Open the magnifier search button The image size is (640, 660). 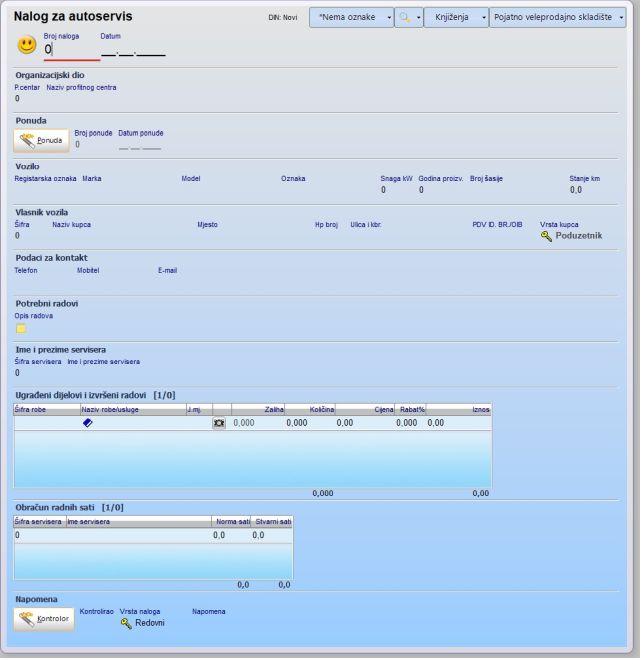[409, 17]
